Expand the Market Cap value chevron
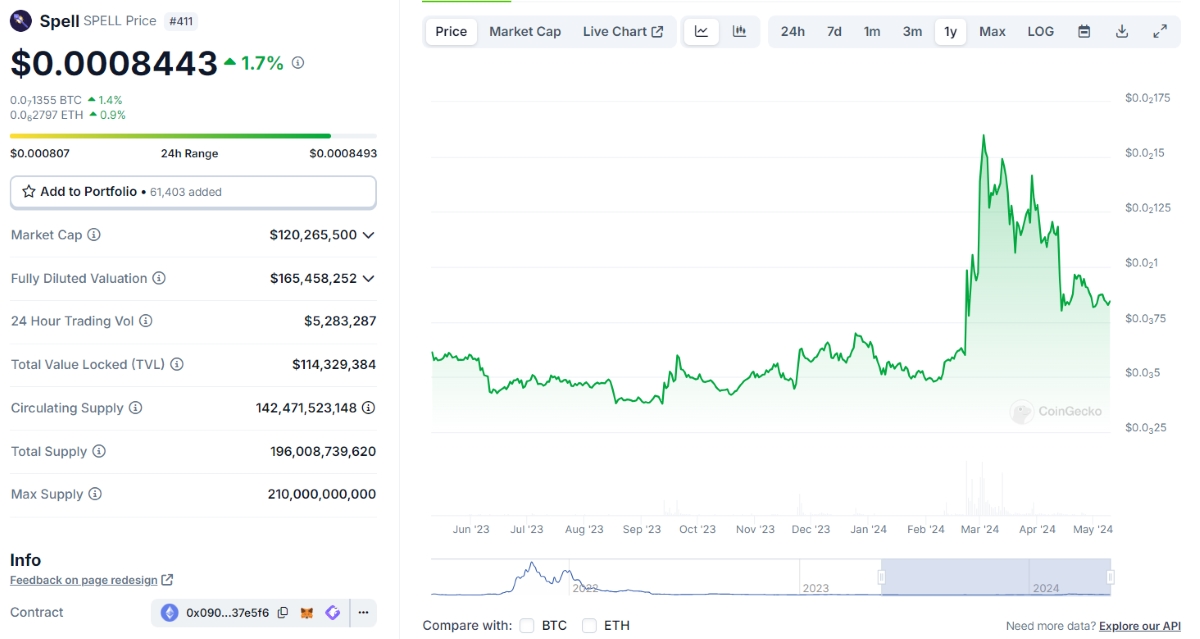The image size is (1200, 639). point(369,235)
